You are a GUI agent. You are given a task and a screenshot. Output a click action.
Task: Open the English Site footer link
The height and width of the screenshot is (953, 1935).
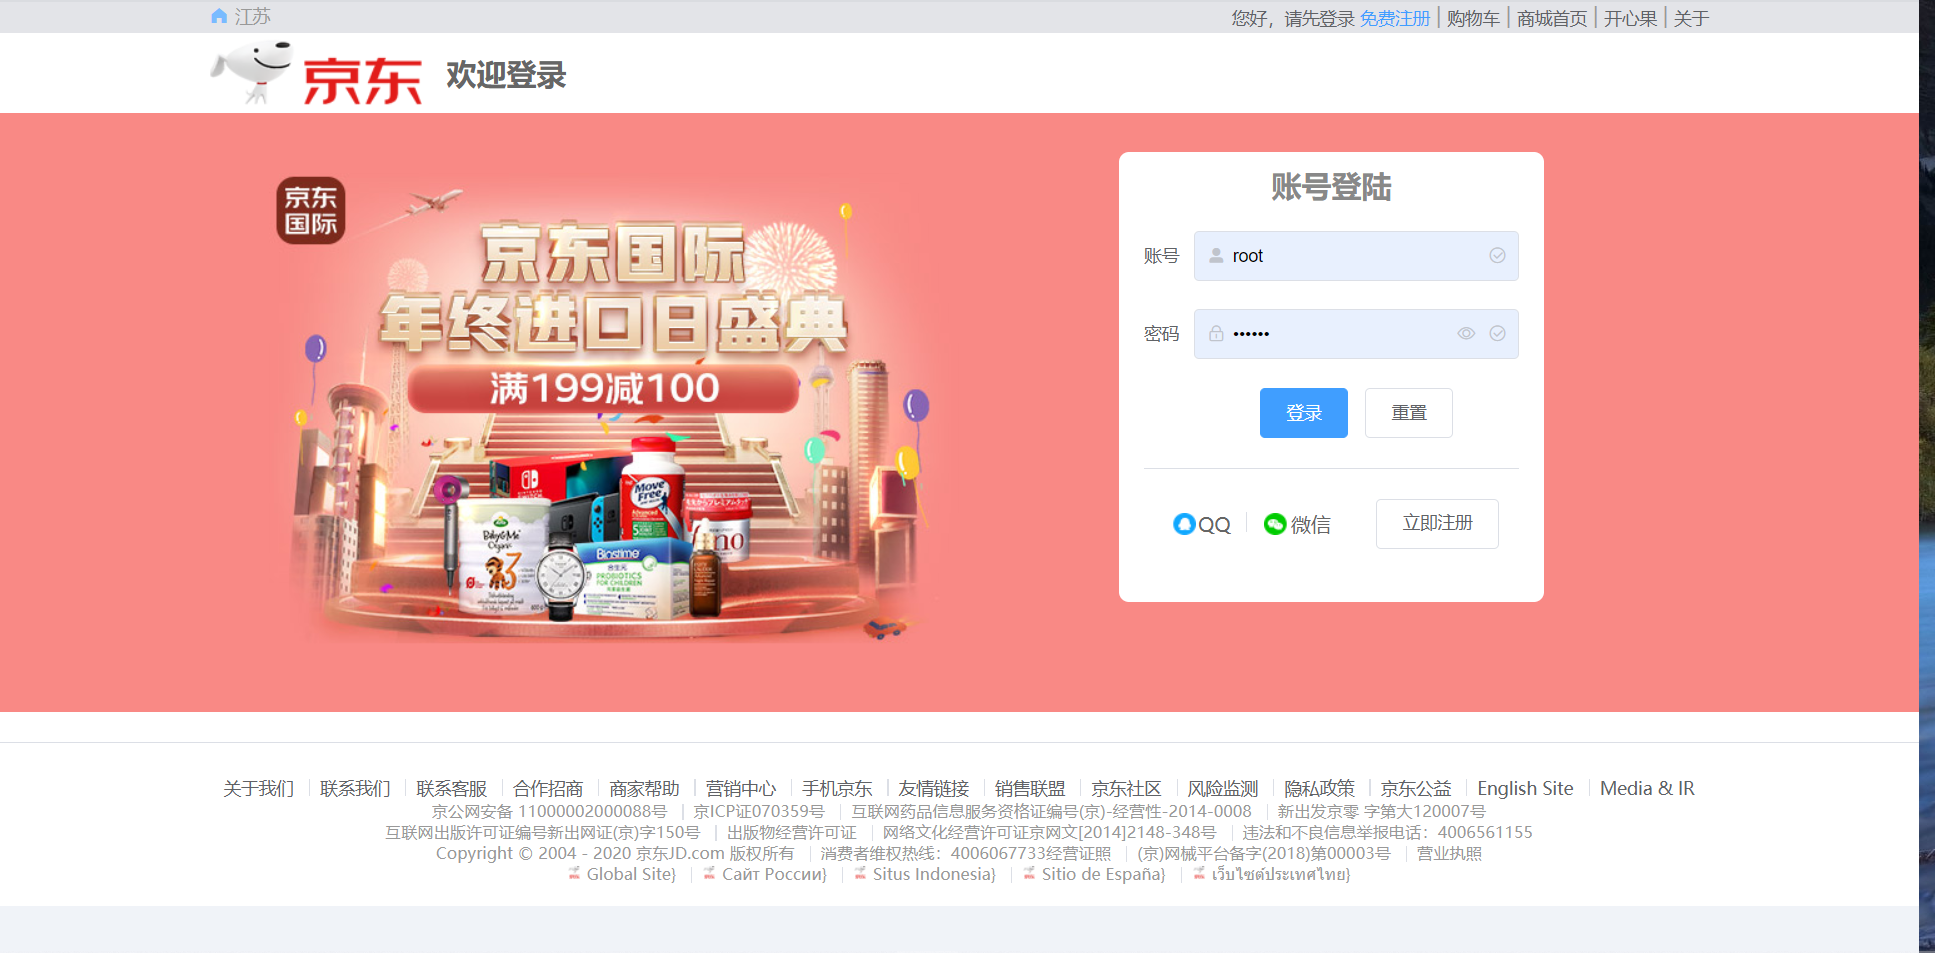click(x=1525, y=788)
